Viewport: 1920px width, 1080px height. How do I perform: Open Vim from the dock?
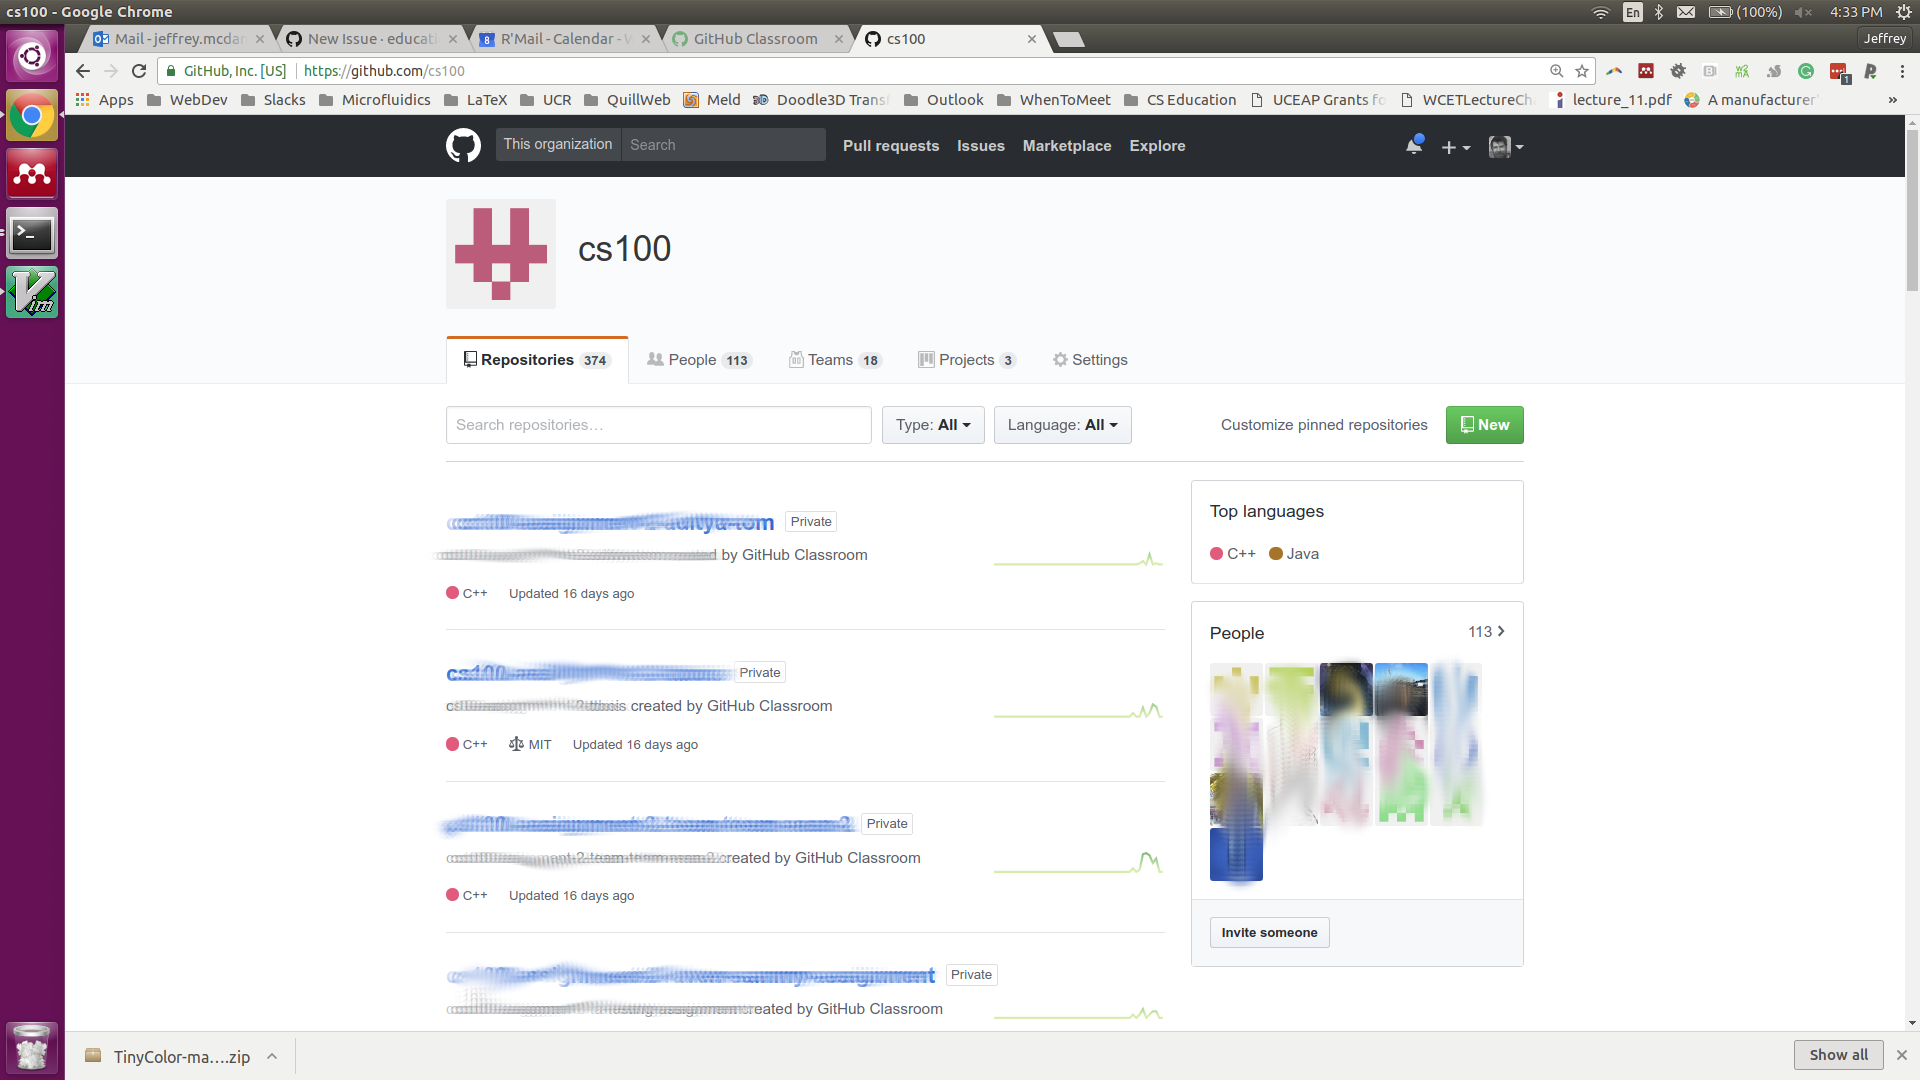[x=32, y=293]
